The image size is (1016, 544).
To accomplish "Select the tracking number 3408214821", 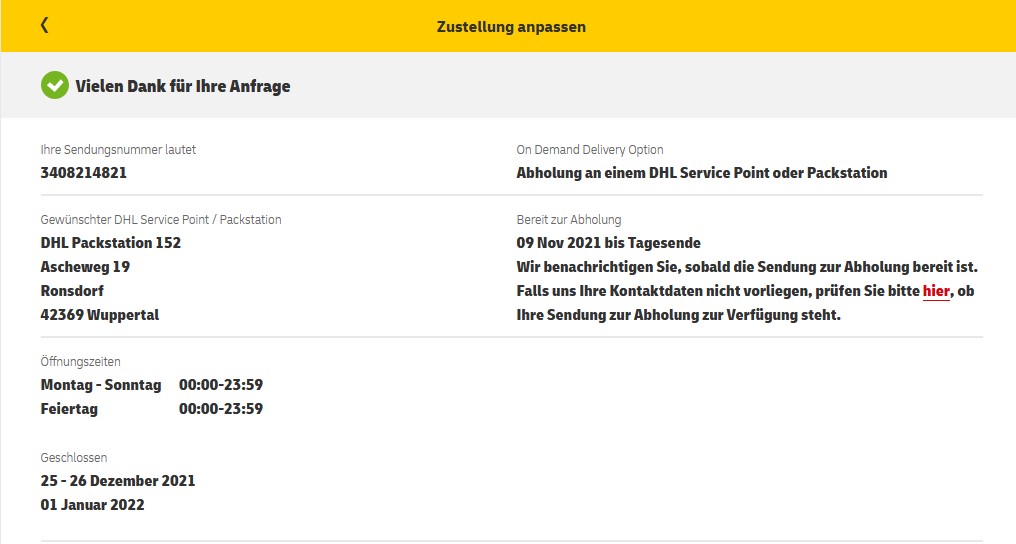I will (84, 173).
